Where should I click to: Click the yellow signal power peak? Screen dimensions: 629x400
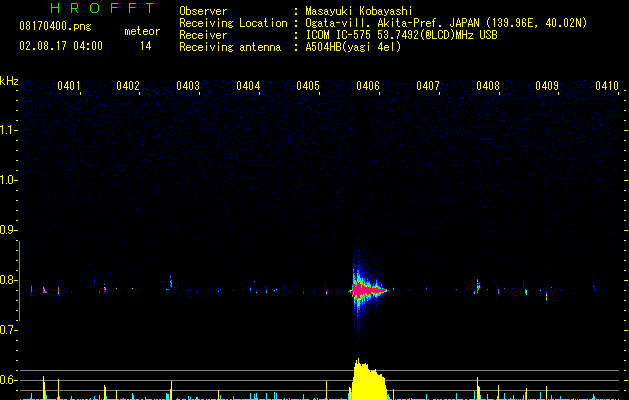[366, 380]
